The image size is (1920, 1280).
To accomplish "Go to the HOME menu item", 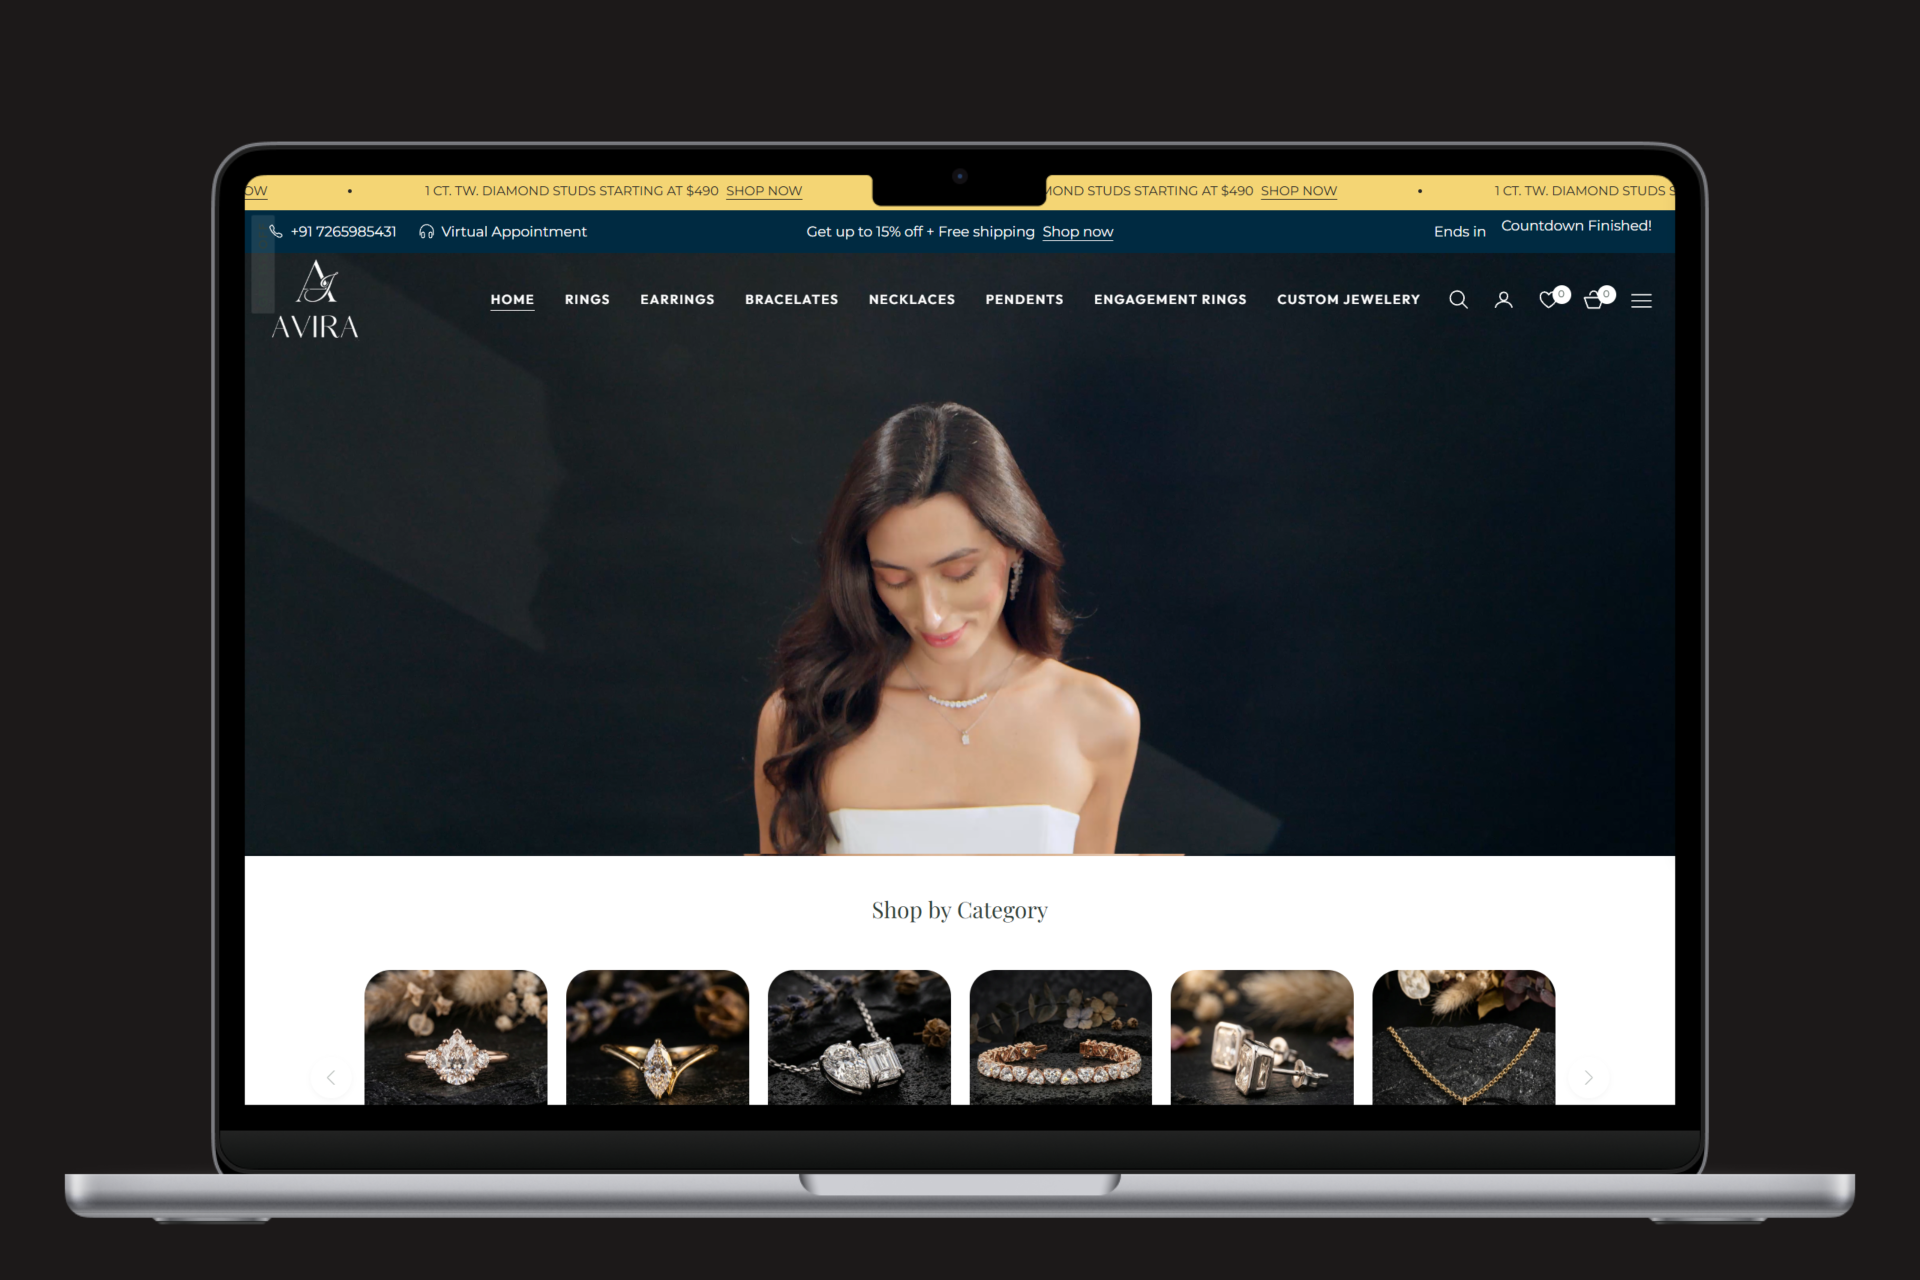I will tap(512, 300).
